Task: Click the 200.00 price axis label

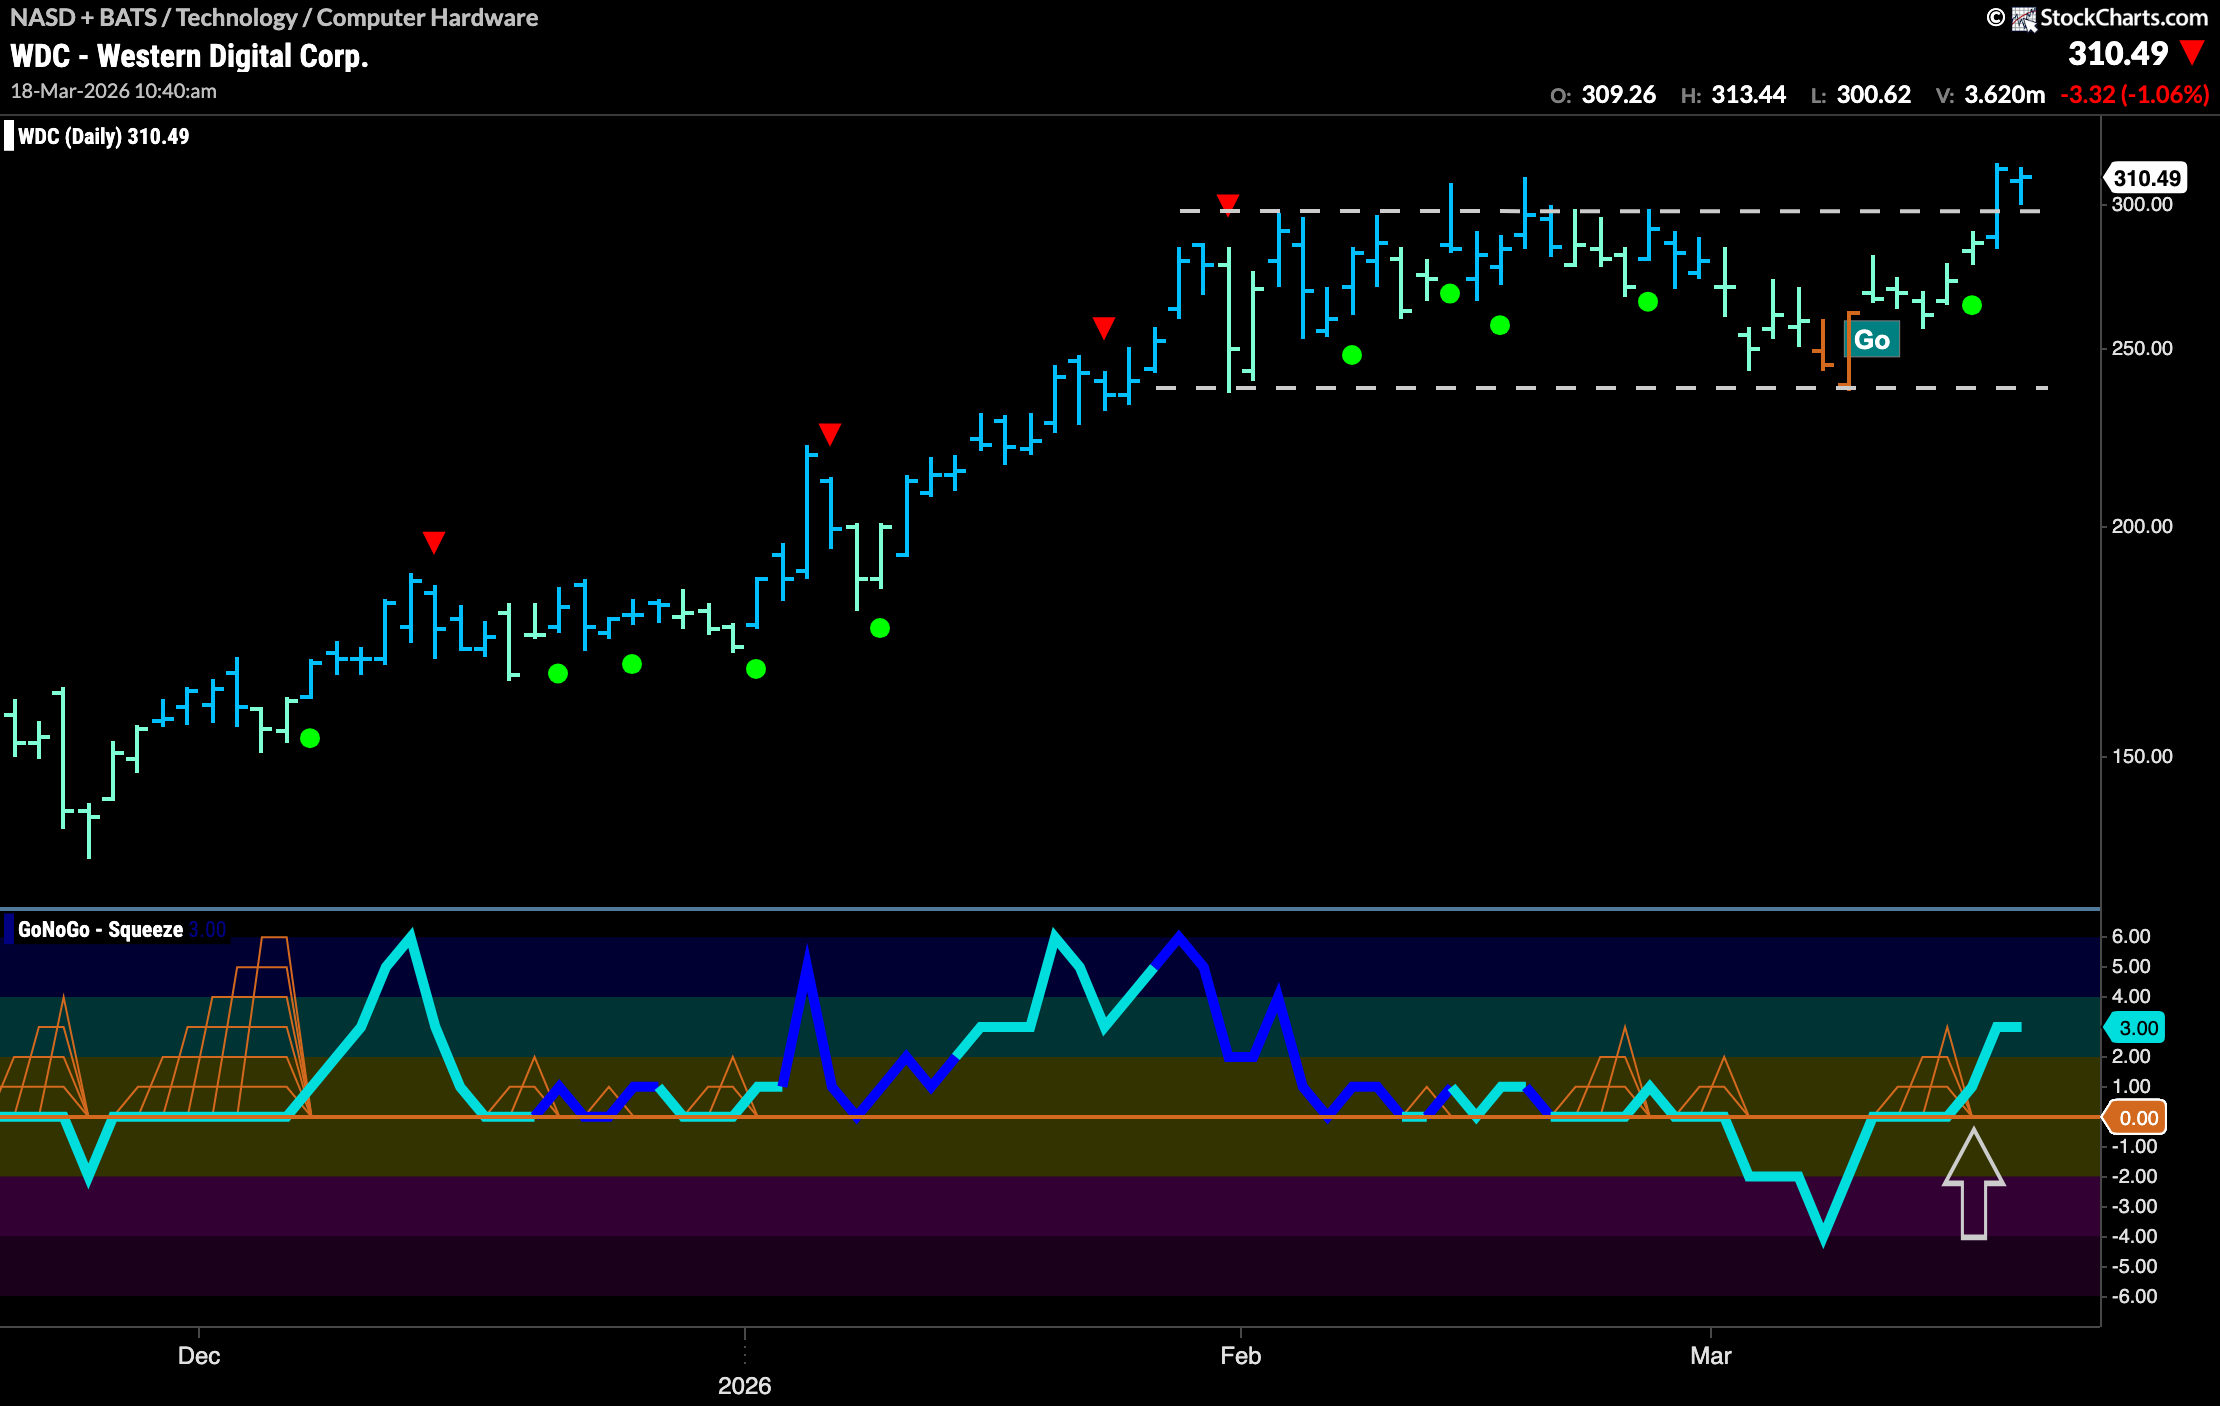Action: click(2141, 526)
